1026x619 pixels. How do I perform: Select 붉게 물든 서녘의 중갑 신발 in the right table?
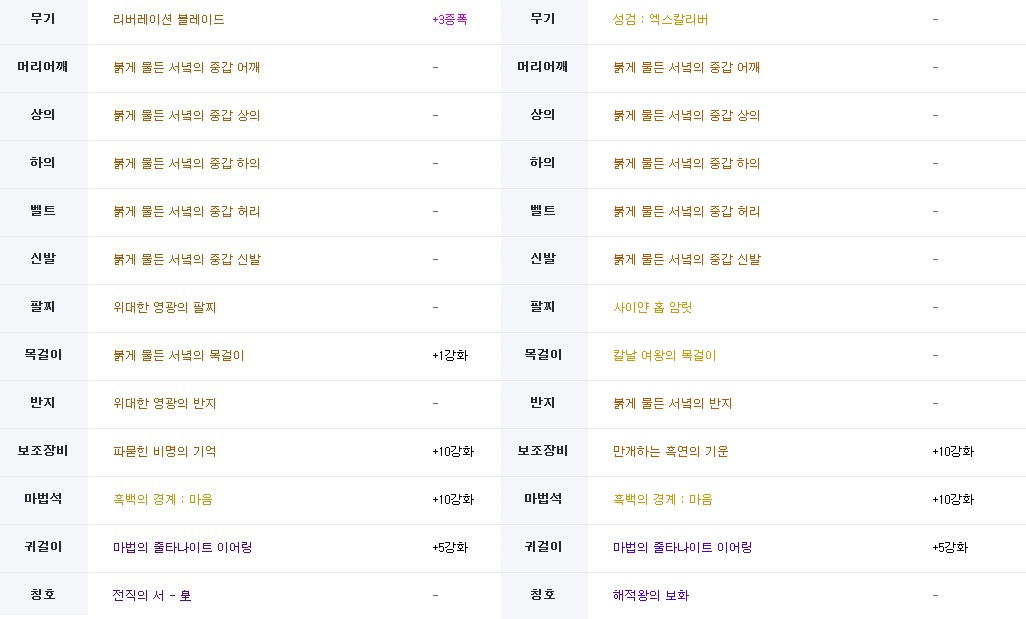(686, 260)
